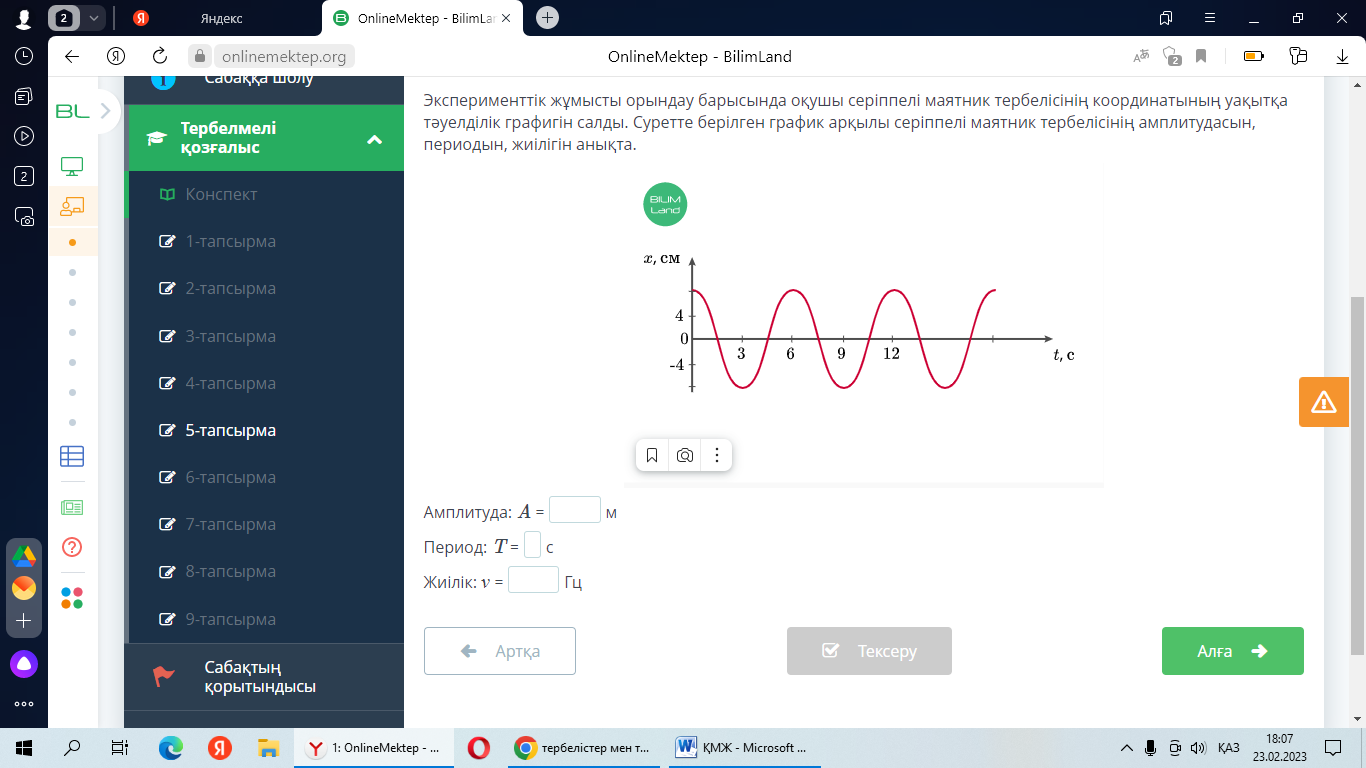Open tab group dropdown arrow

coord(94,18)
